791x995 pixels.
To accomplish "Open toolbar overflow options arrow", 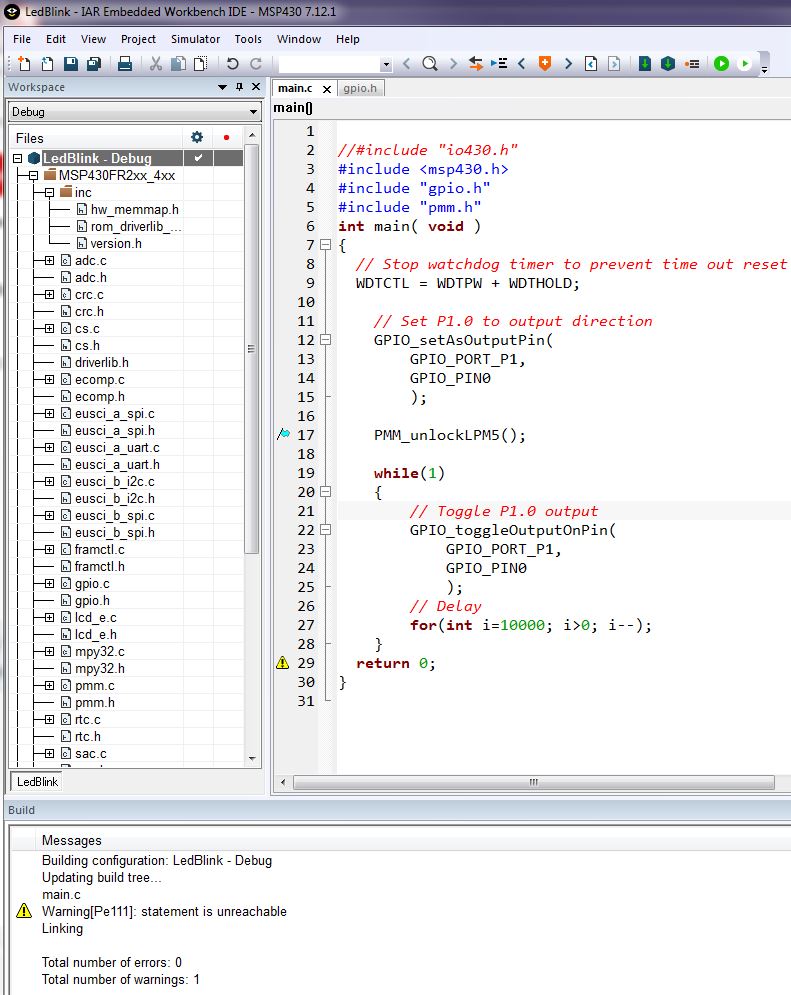I will [x=764, y=69].
